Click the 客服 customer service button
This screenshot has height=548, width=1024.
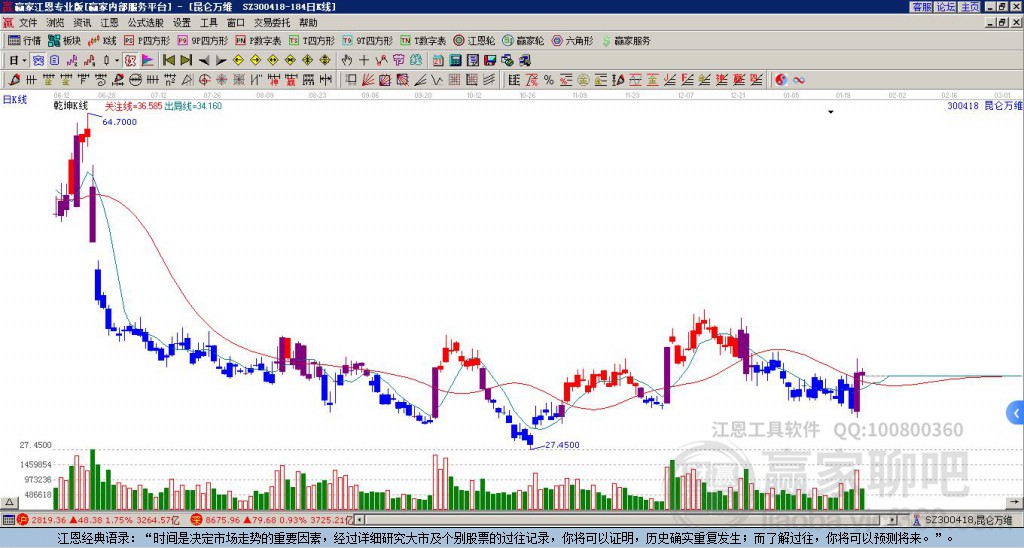click(921, 7)
